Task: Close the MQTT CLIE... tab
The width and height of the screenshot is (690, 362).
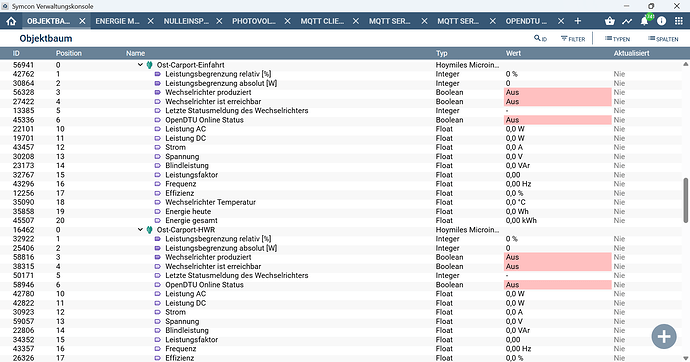Action: pyautogui.click(x=356, y=21)
